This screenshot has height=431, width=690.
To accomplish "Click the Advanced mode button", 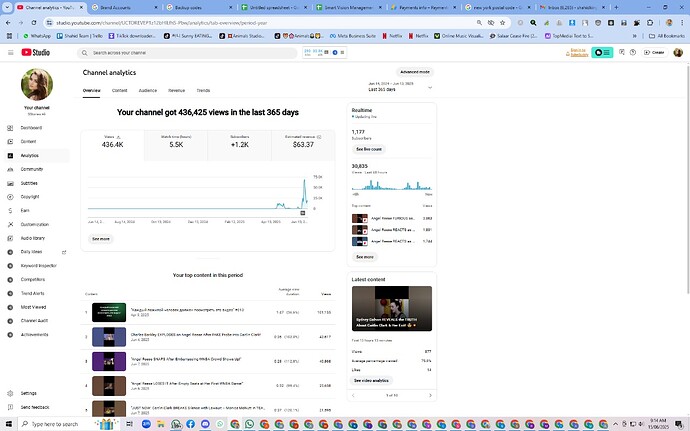I will 415,72.
